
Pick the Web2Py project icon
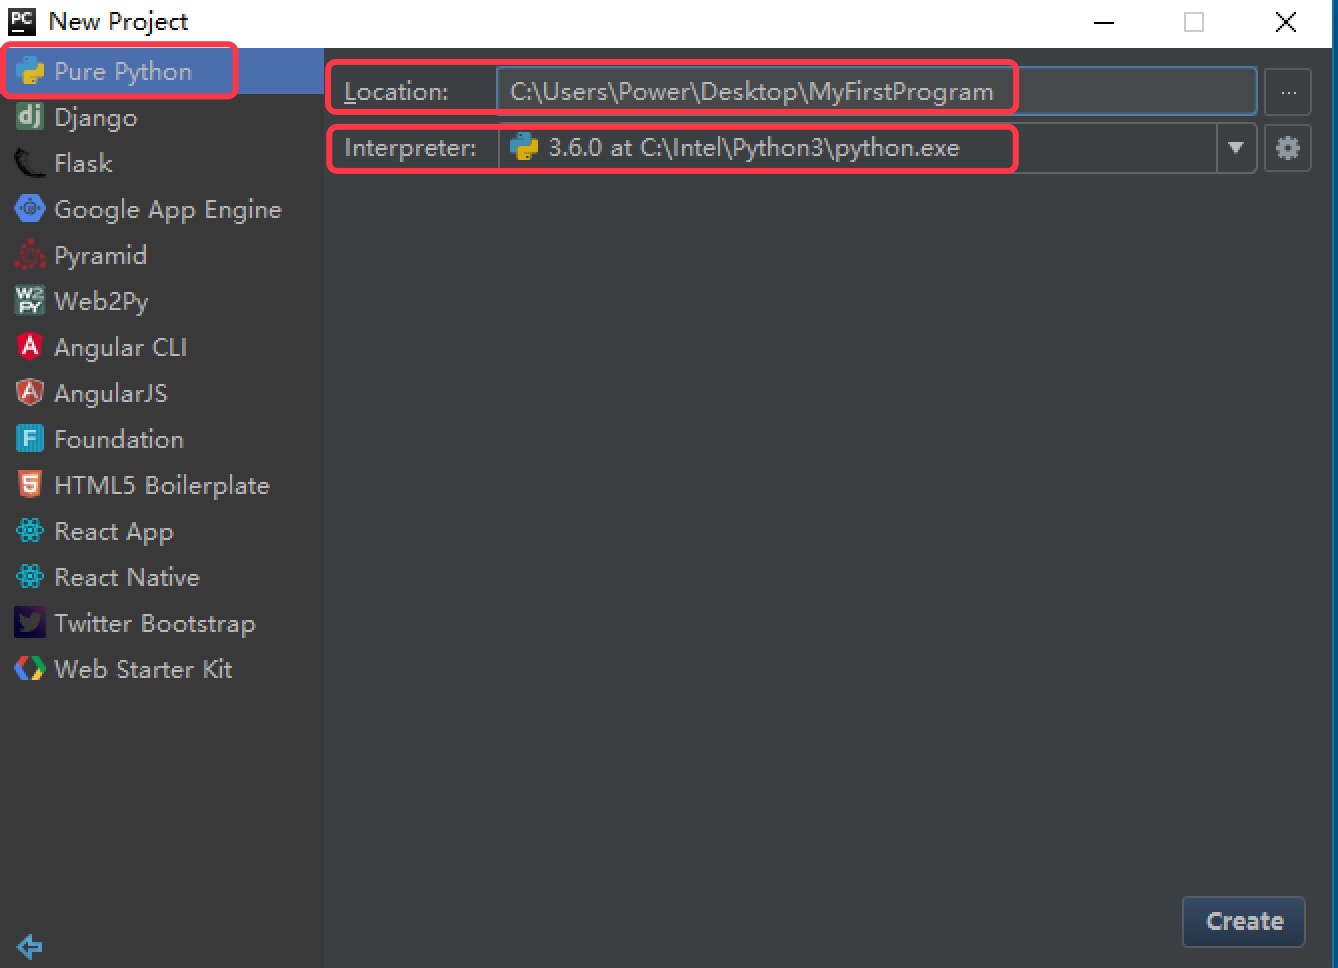pyautogui.click(x=30, y=301)
